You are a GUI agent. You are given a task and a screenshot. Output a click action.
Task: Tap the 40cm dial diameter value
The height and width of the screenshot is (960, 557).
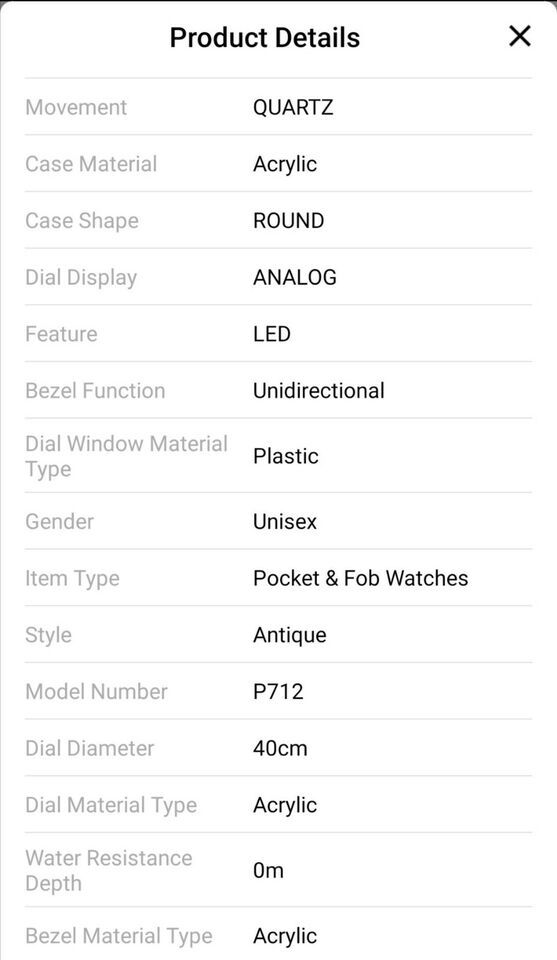[280, 748]
